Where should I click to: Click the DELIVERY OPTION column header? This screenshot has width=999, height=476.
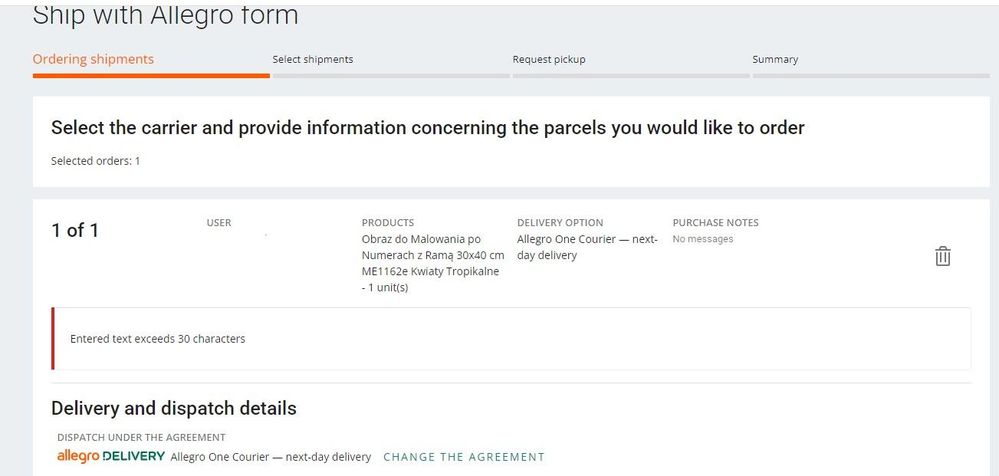[560, 222]
